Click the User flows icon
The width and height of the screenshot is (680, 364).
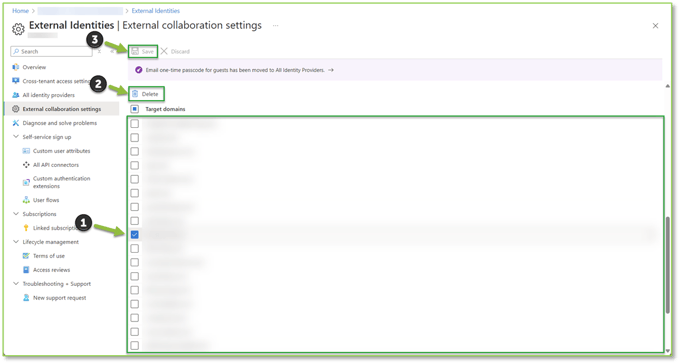coord(26,200)
